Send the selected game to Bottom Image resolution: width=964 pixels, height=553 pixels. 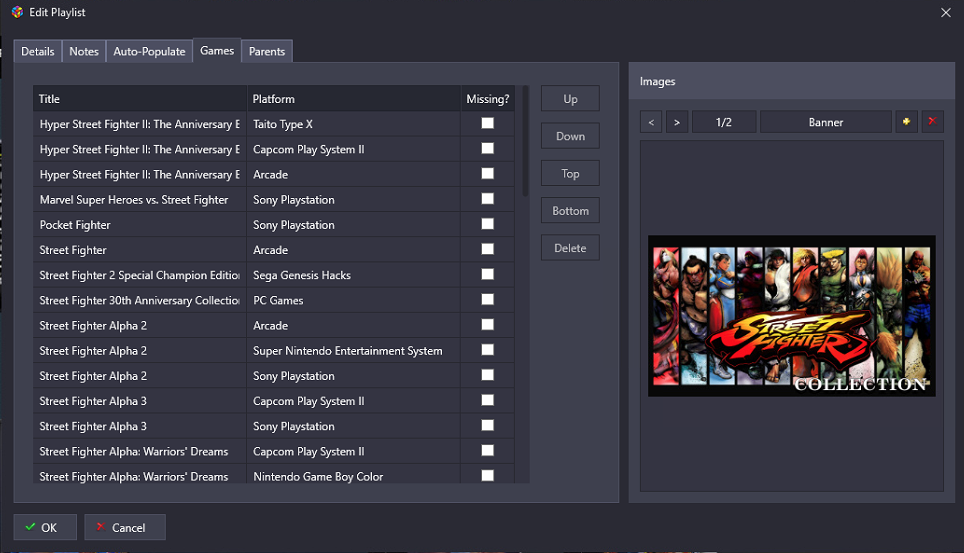coord(570,210)
